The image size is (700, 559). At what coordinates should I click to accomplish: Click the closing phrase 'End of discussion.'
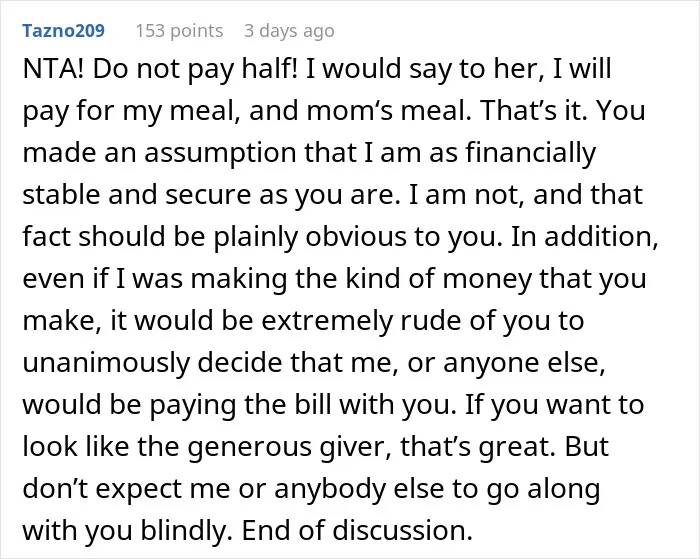(357, 530)
